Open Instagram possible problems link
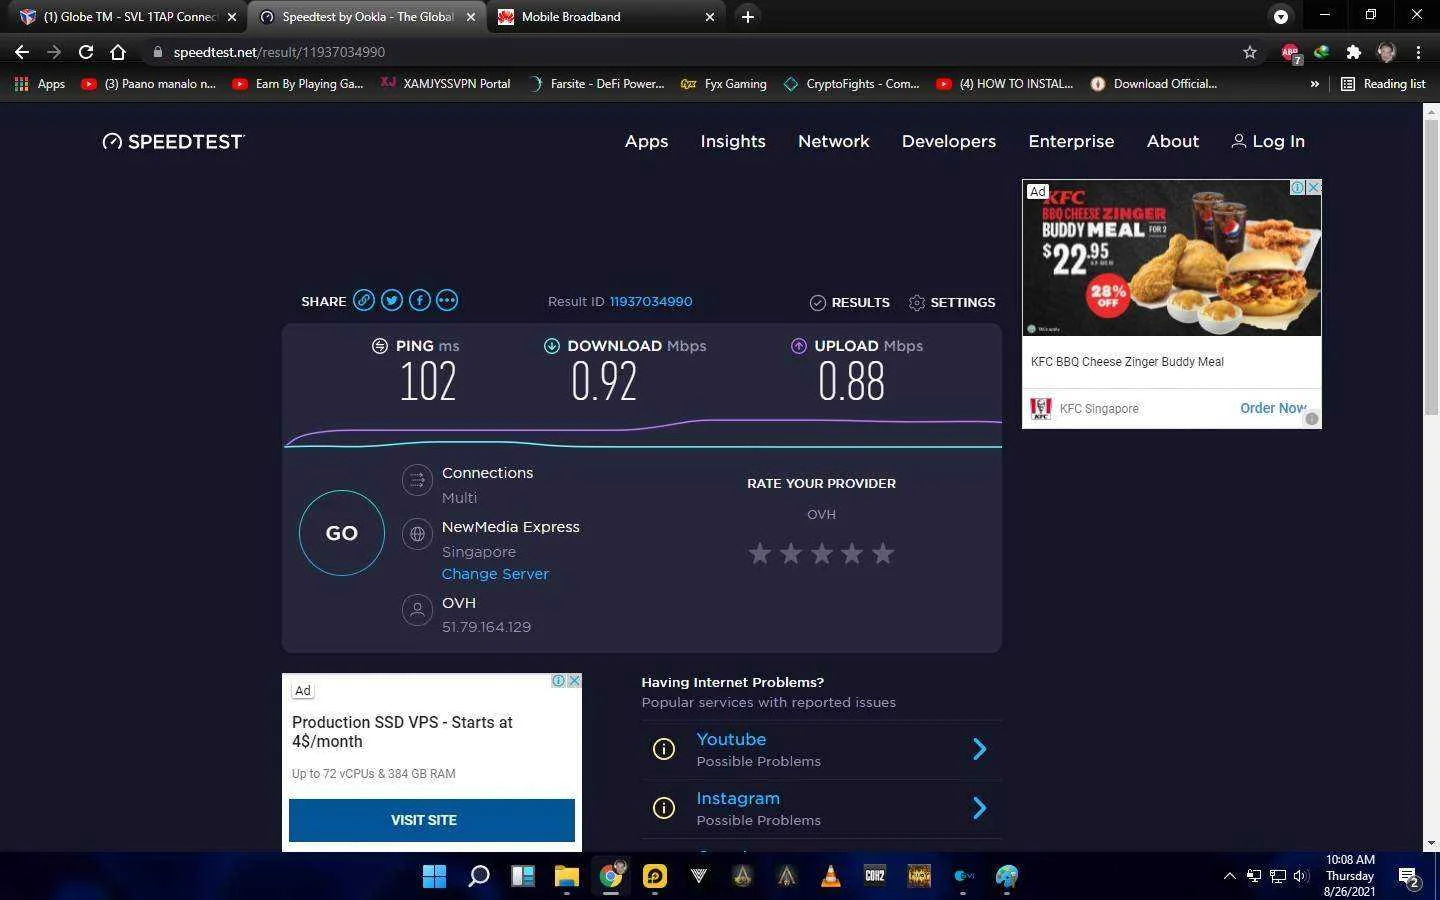This screenshot has height=900, width=1440. (x=738, y=798)
